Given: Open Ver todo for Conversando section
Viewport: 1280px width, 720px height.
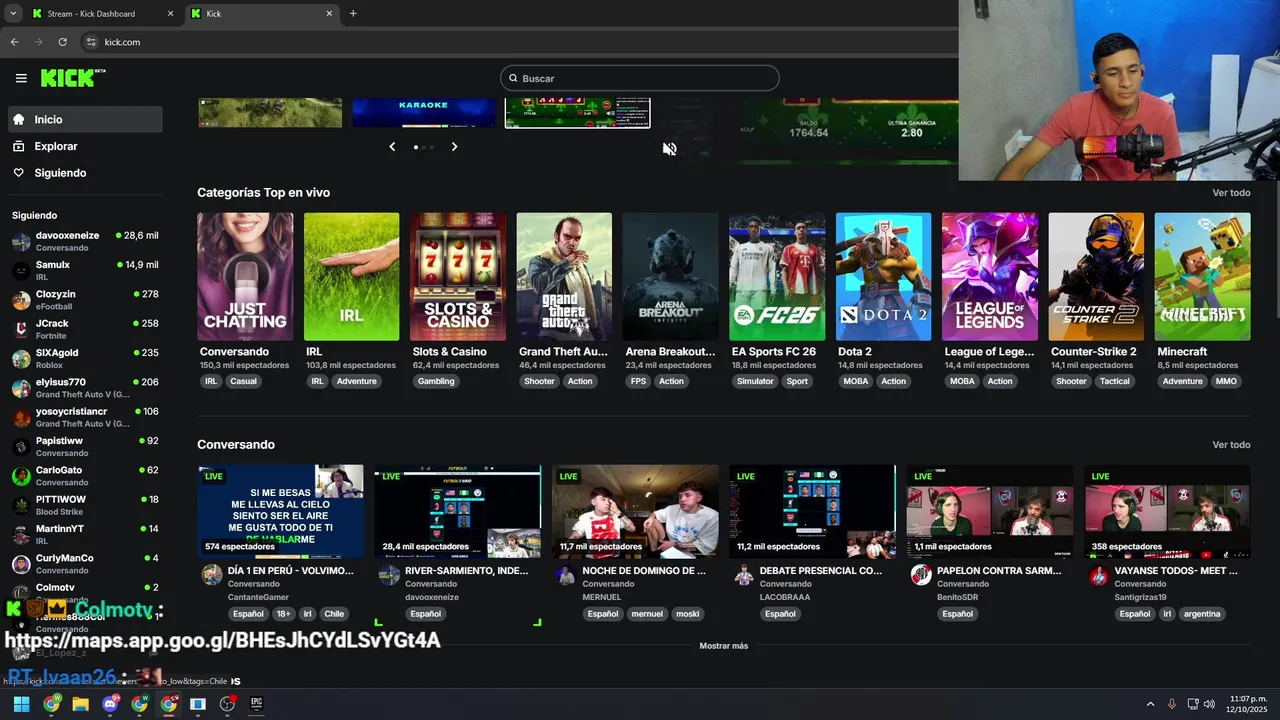Looking at the screenshot, I should [1231, 445].
